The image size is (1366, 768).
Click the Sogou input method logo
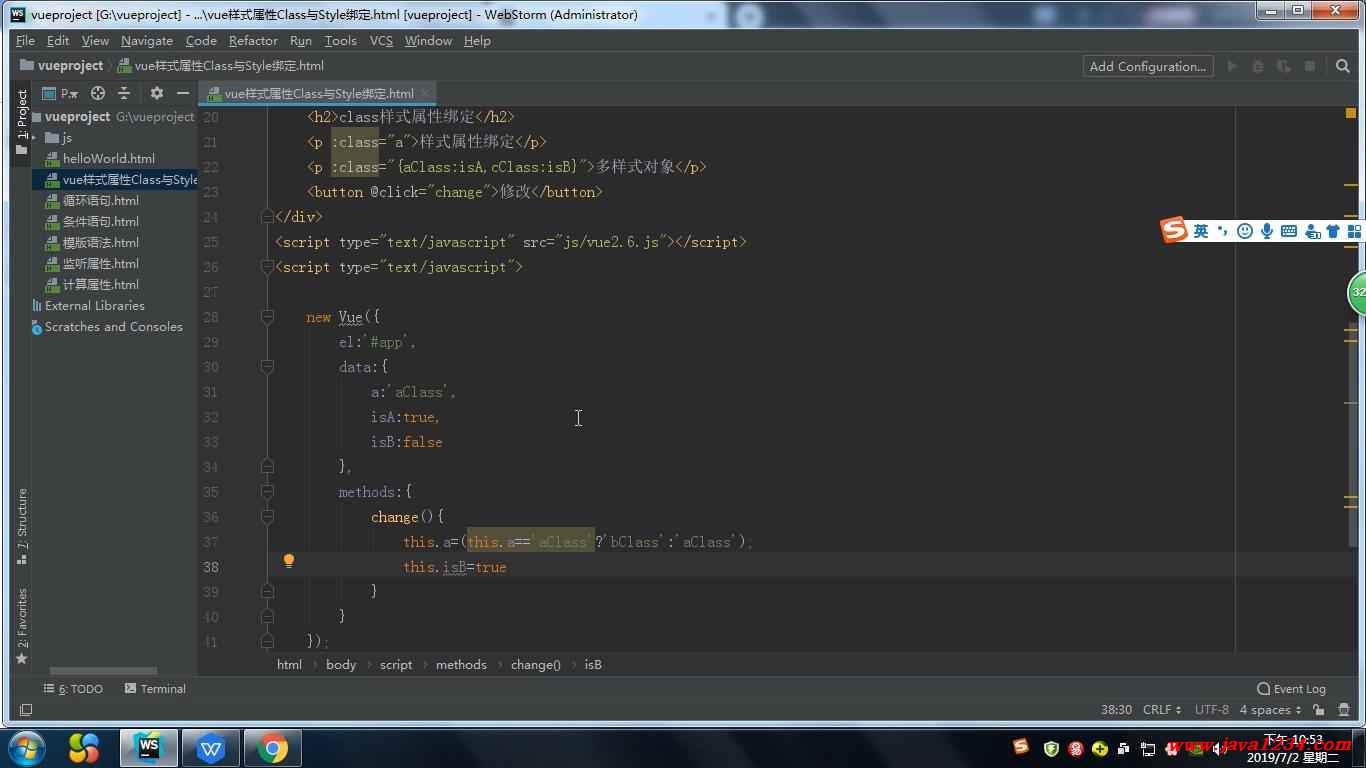[x=1174, y=230]
